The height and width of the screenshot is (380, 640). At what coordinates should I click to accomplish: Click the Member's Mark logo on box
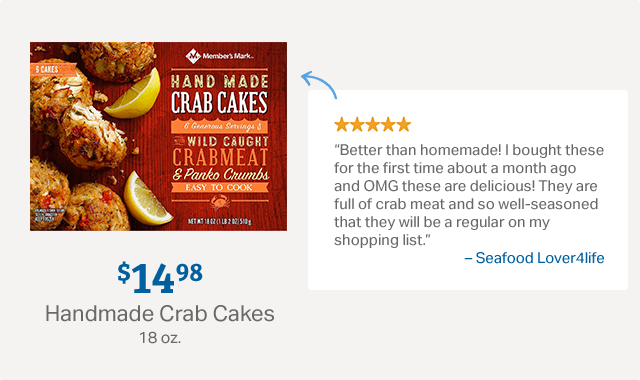(220, 56)
